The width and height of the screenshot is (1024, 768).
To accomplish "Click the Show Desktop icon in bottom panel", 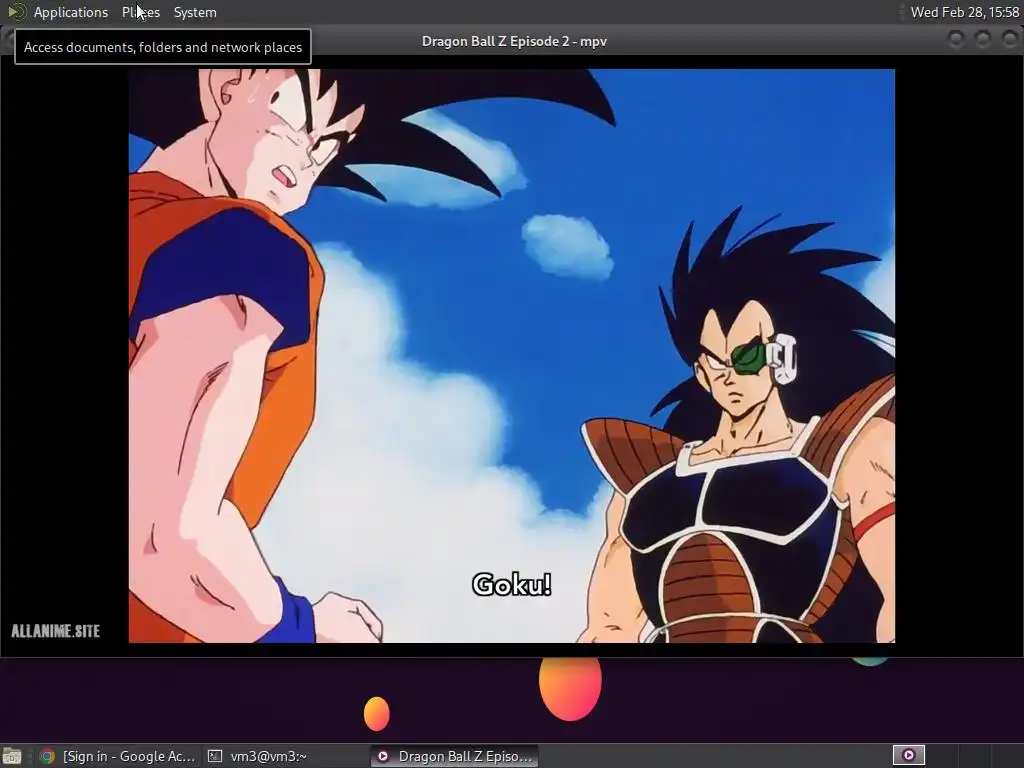I will click(12, 756).
